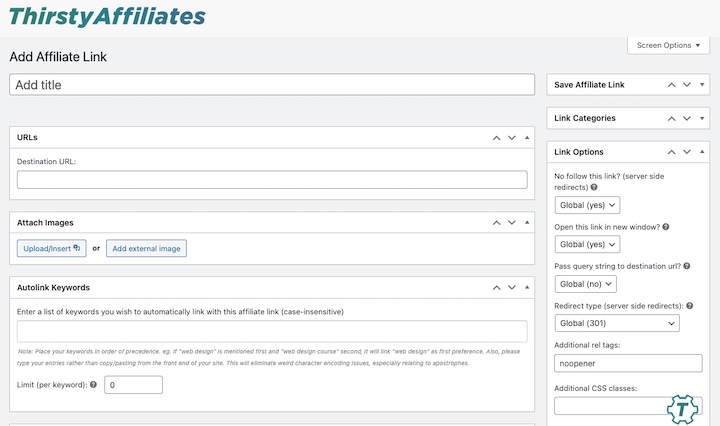Click the Upload/Insert button
Image resolution: width=720 pixels, height=426 pixels.
click(x=51, y=248)
